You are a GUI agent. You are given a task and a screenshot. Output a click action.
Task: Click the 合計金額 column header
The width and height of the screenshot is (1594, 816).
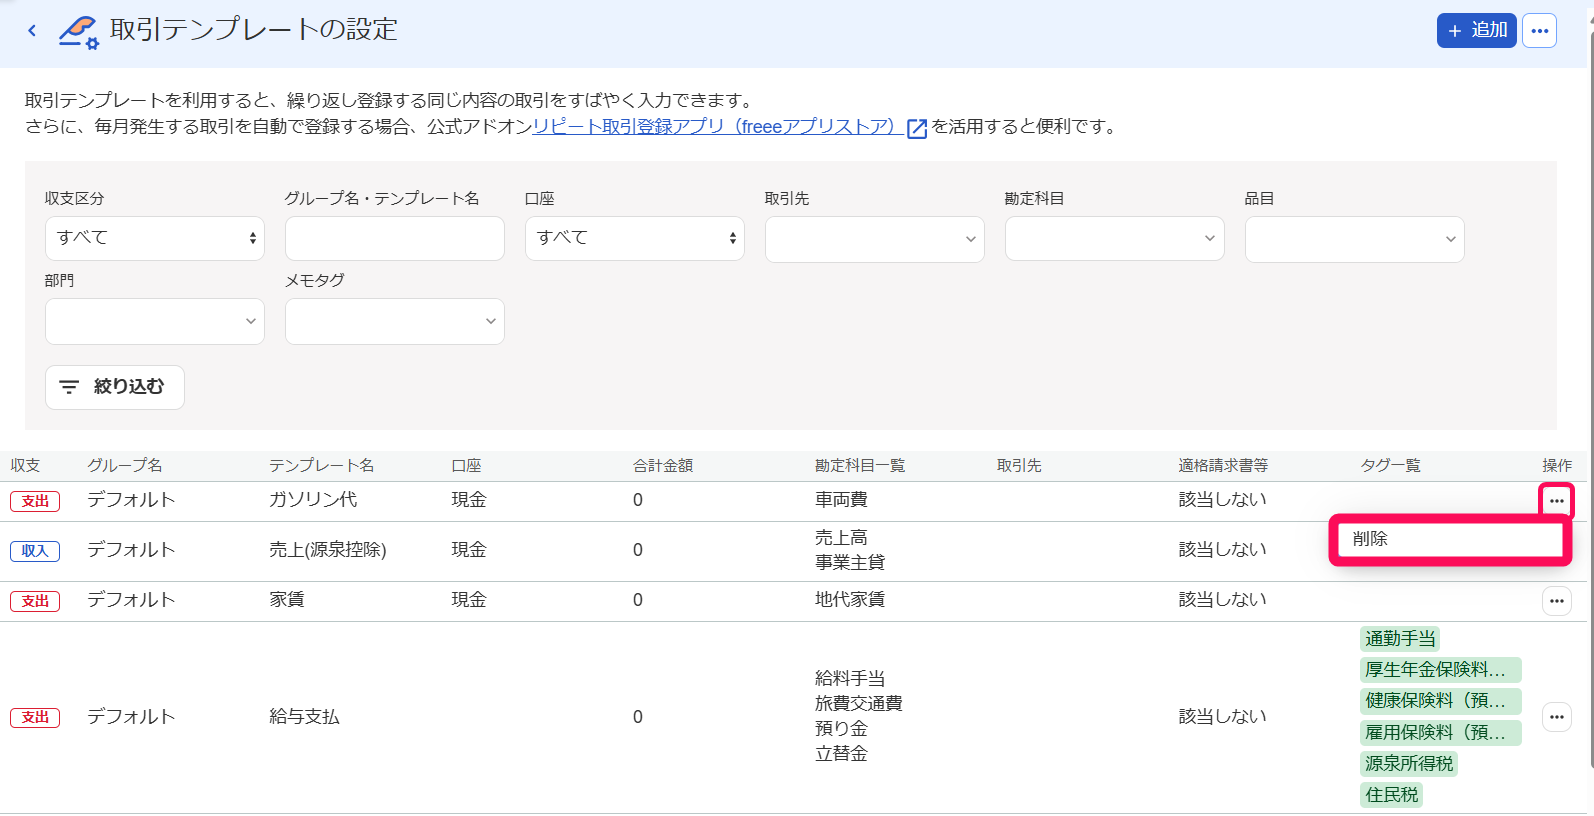click(663, 466)
